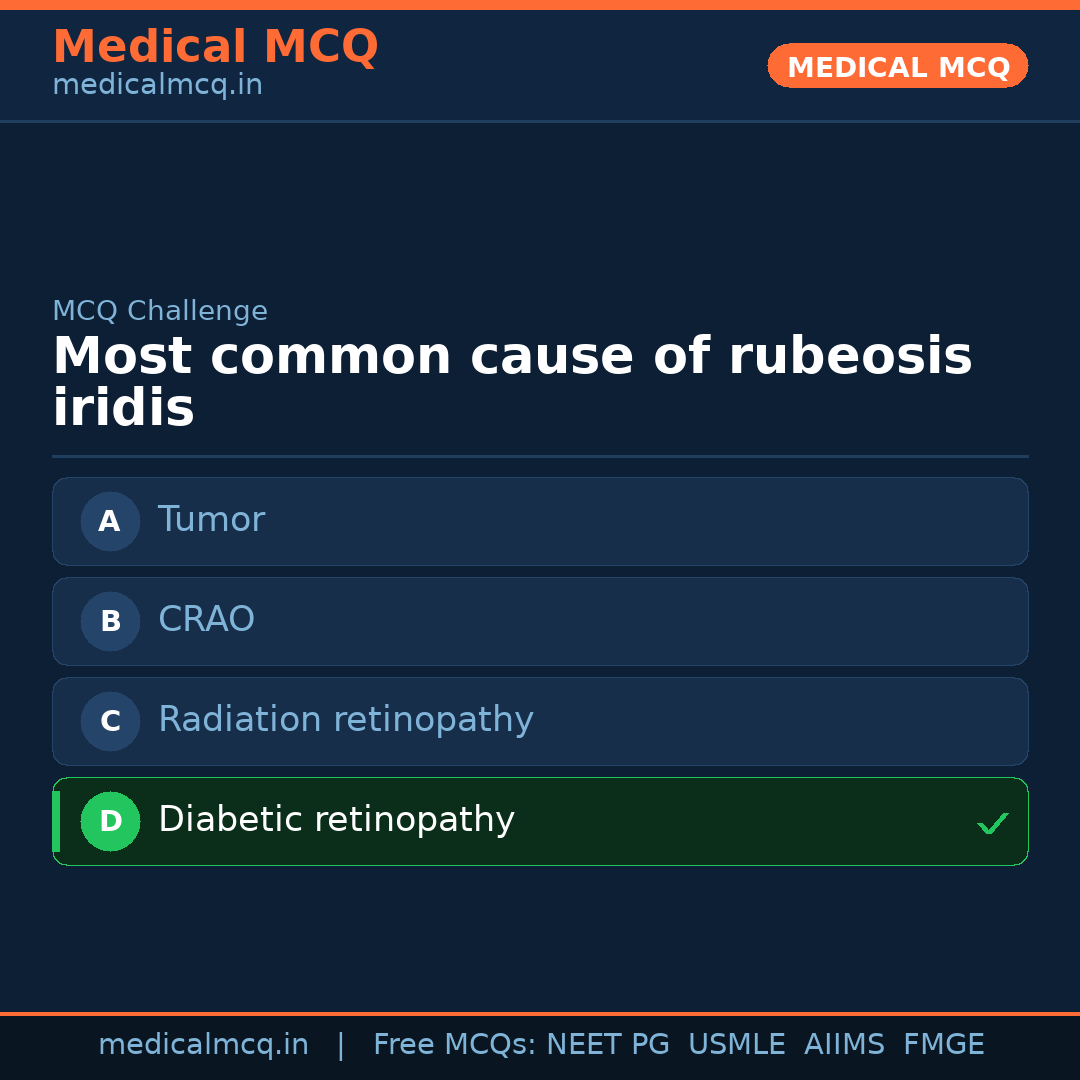Click USMLE in the footer
The image size is (1080, 1080).
[x=736, y=1045]
